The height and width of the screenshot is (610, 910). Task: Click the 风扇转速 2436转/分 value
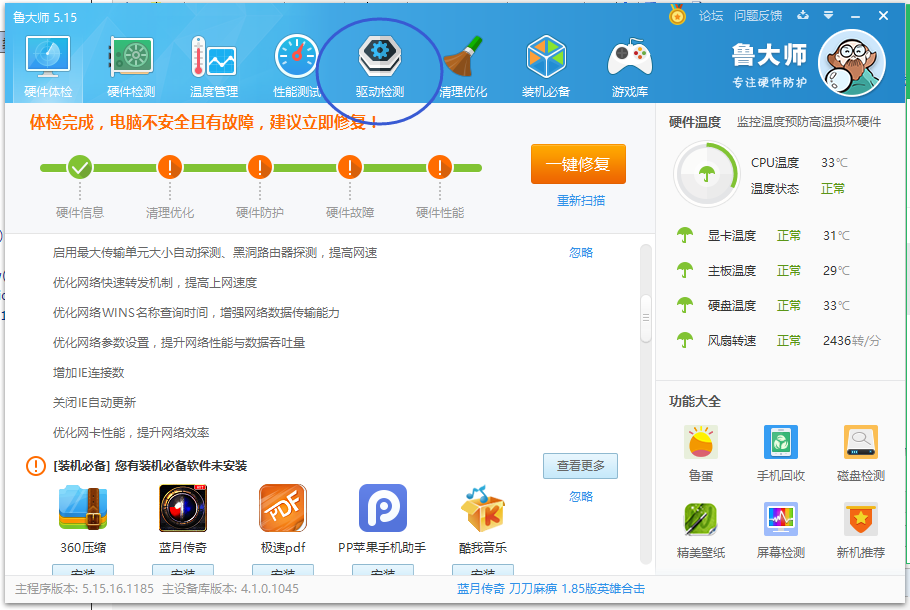click(x=851, y=341)
